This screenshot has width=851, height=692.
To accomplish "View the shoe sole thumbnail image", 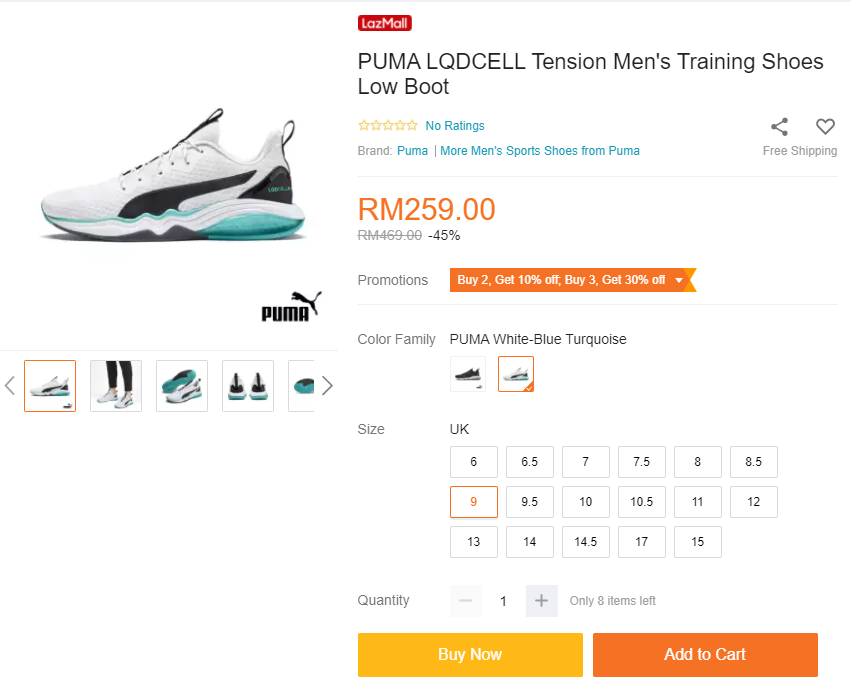I will click(x=182, y=386).
